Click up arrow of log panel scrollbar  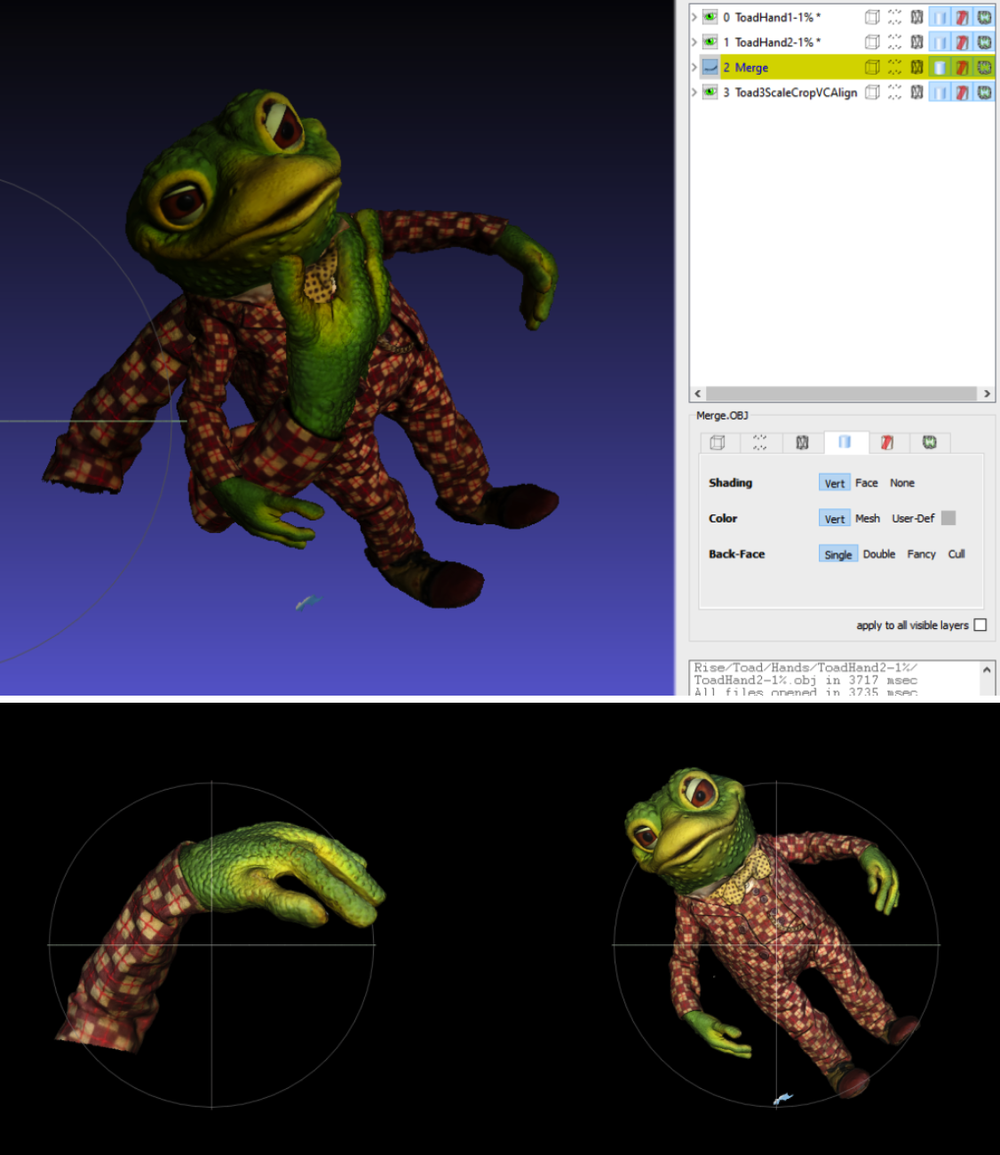pyautogui.click(x=987, y=670)
